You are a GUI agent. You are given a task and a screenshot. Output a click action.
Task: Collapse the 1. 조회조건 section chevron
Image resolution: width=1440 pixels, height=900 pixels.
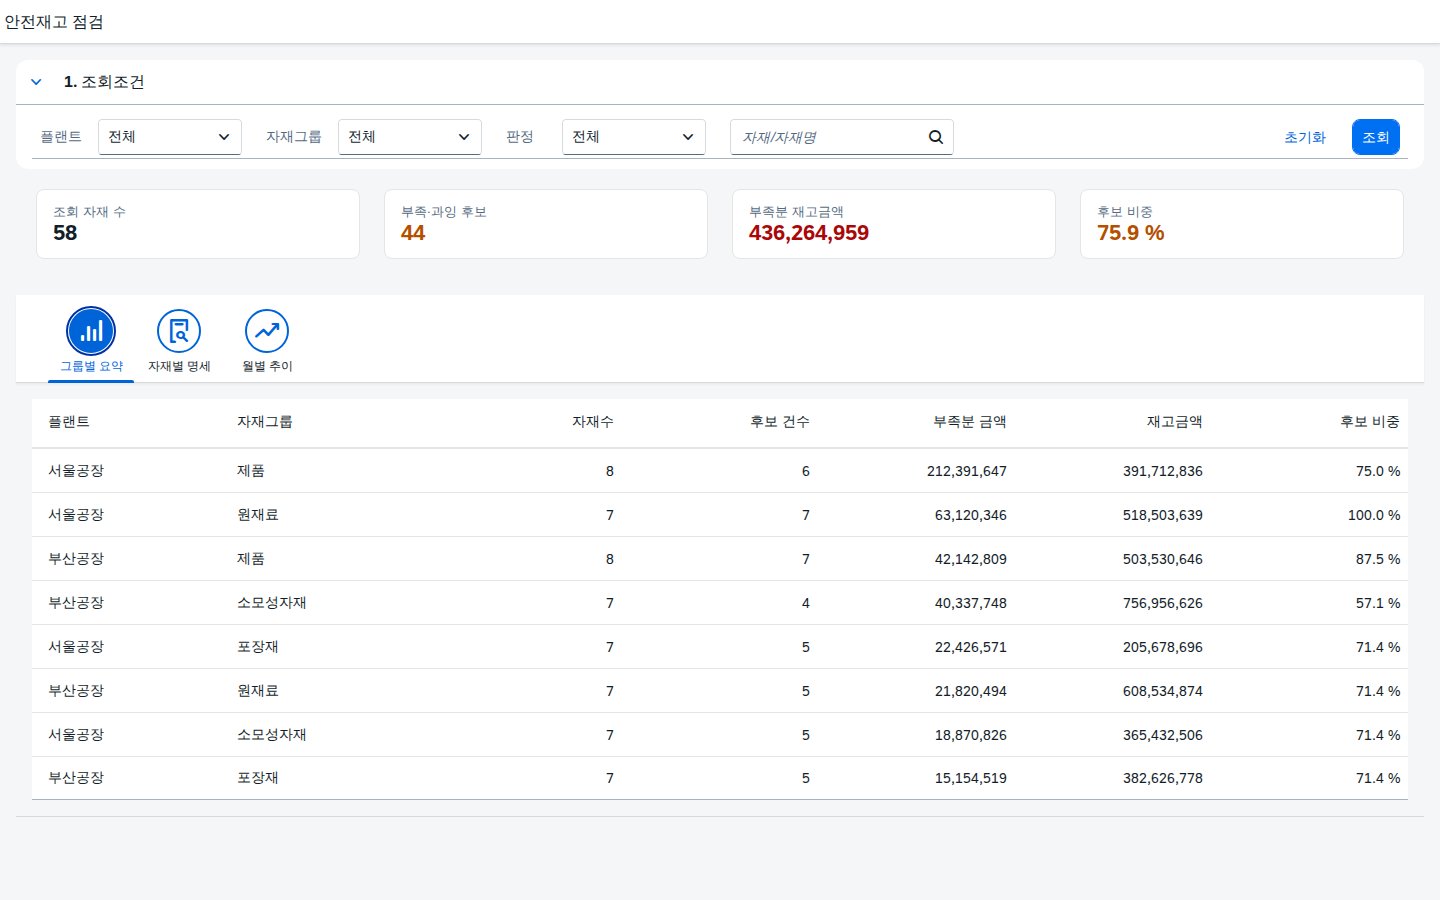click(x=36, y=82)
